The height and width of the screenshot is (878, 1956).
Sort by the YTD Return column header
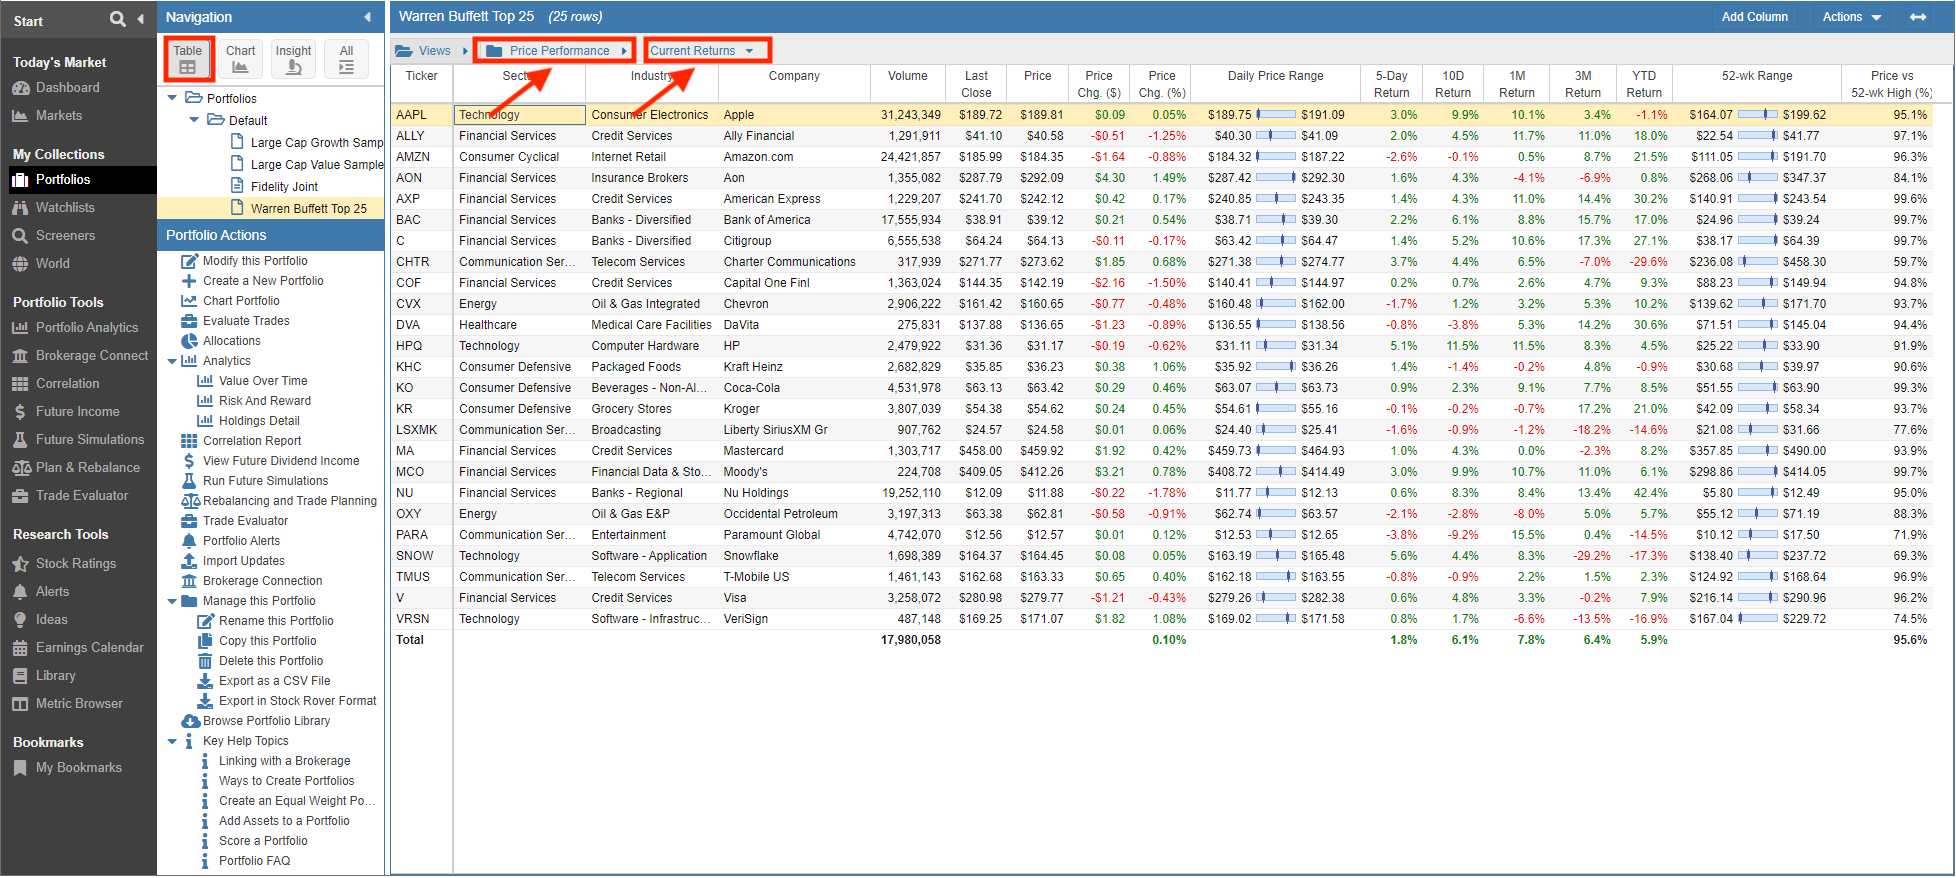click(x=1643, y=84)
